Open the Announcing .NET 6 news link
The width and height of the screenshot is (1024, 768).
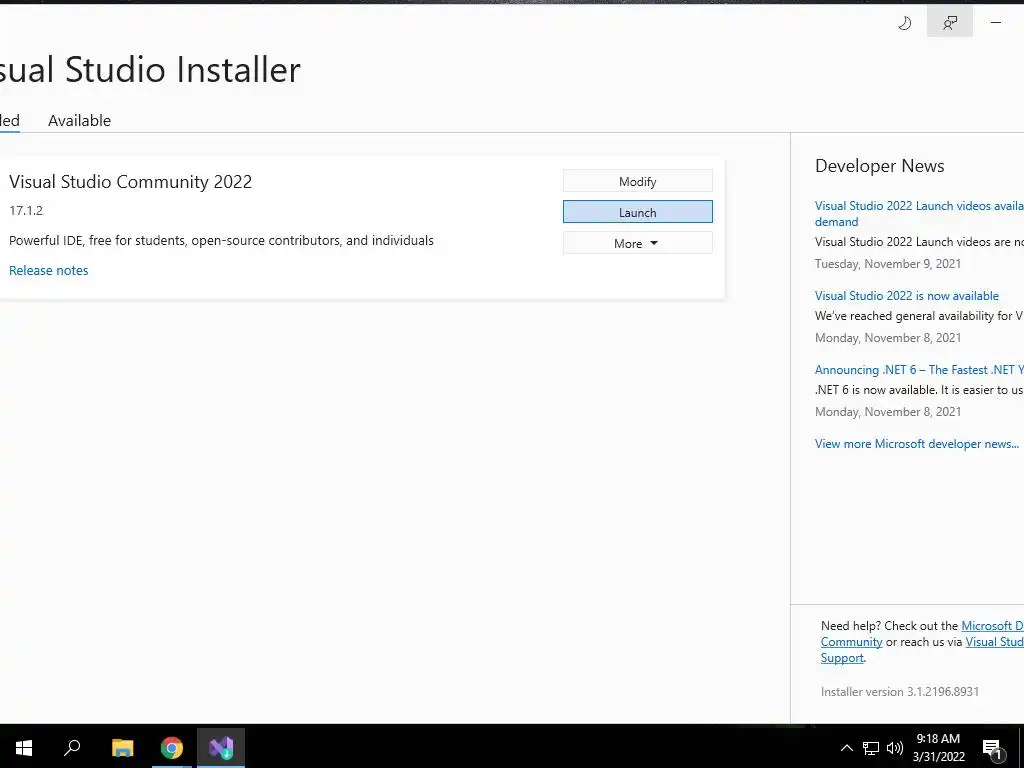(x=919, y=370)
